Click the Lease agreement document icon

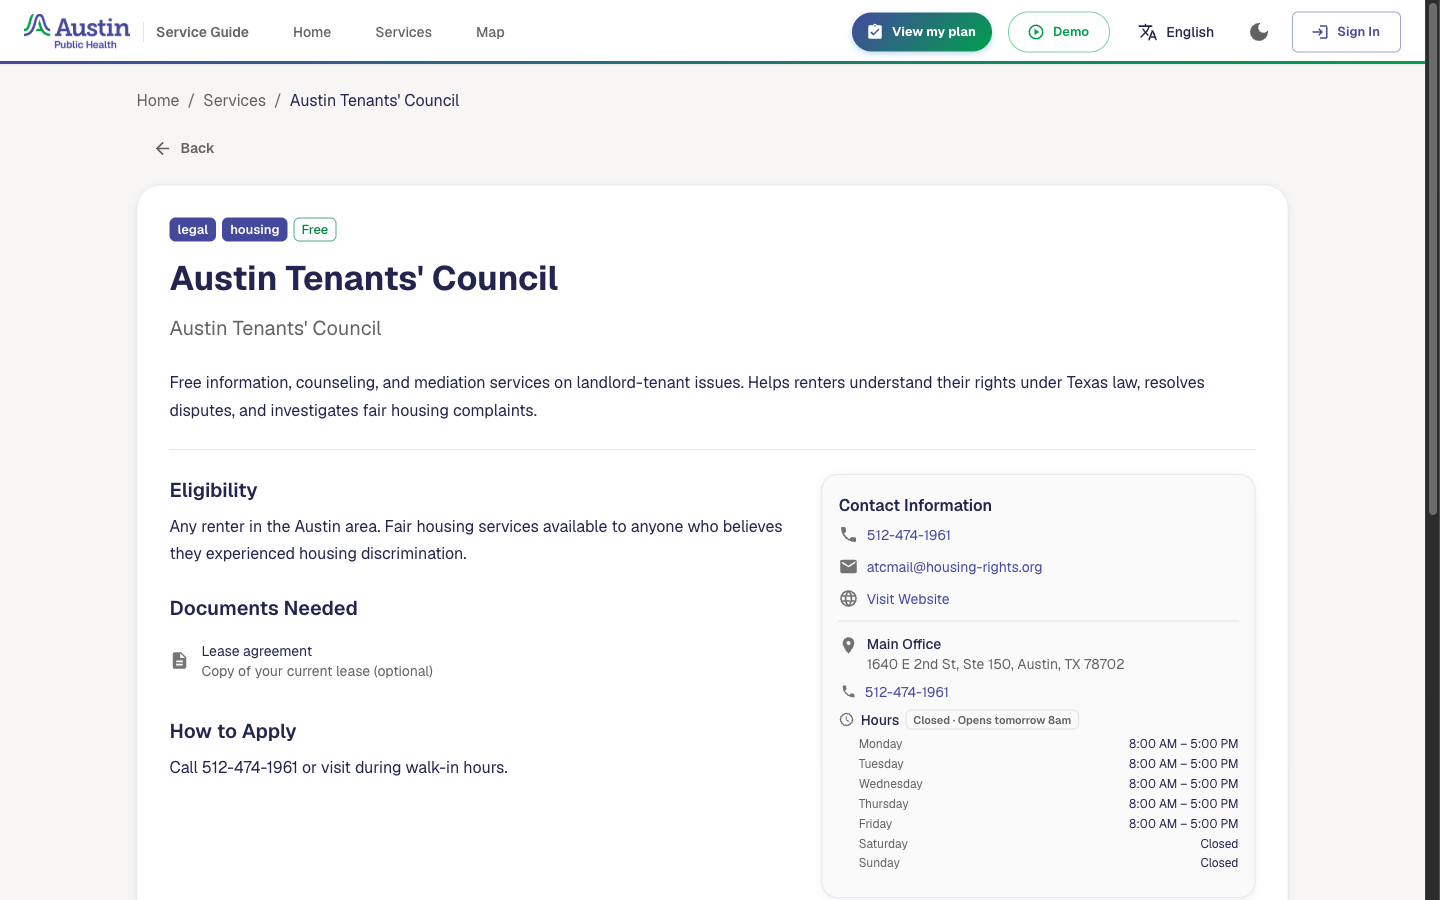coord(179,661)
